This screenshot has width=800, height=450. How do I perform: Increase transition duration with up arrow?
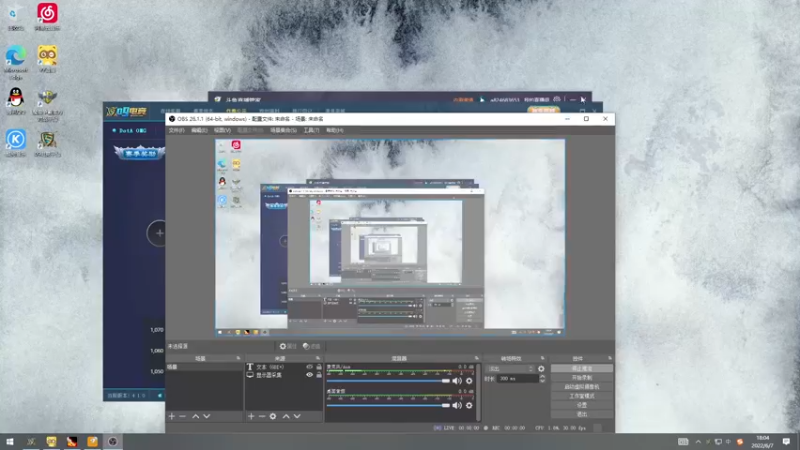(542, 377)
